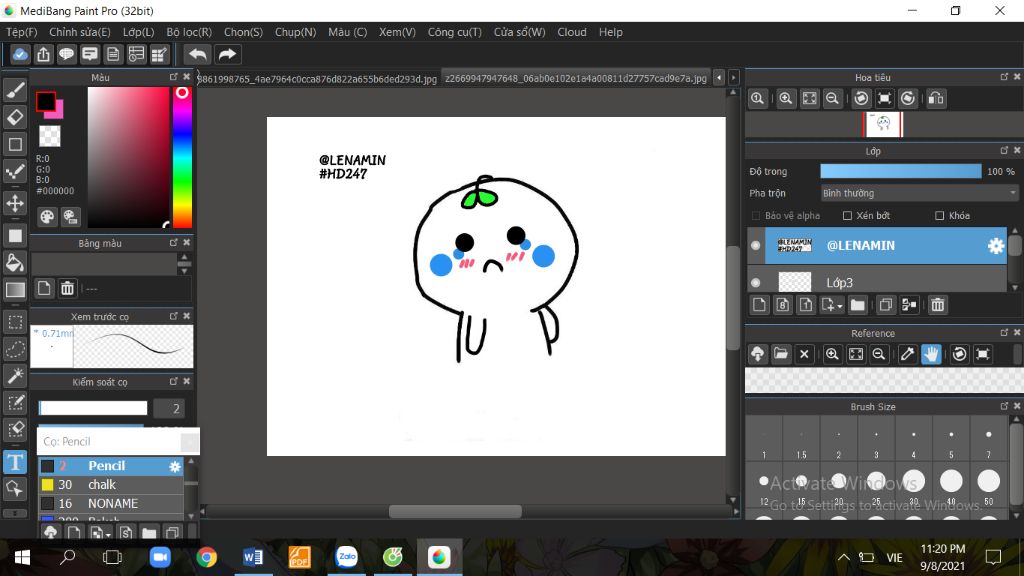Switch to the z2669947947648 image tab
Viewport: 1024px width, 576px height.
click(576, 78)
